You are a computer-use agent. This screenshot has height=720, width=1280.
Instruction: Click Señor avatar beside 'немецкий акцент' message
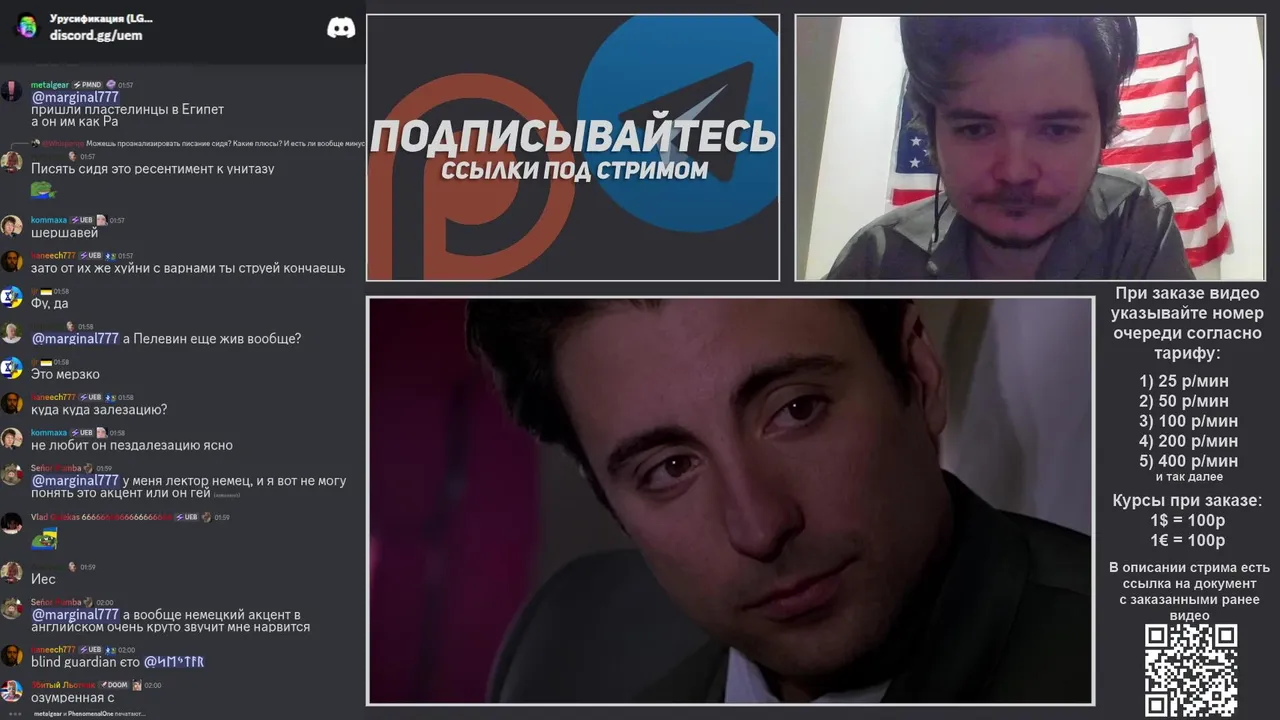[11, 608]
